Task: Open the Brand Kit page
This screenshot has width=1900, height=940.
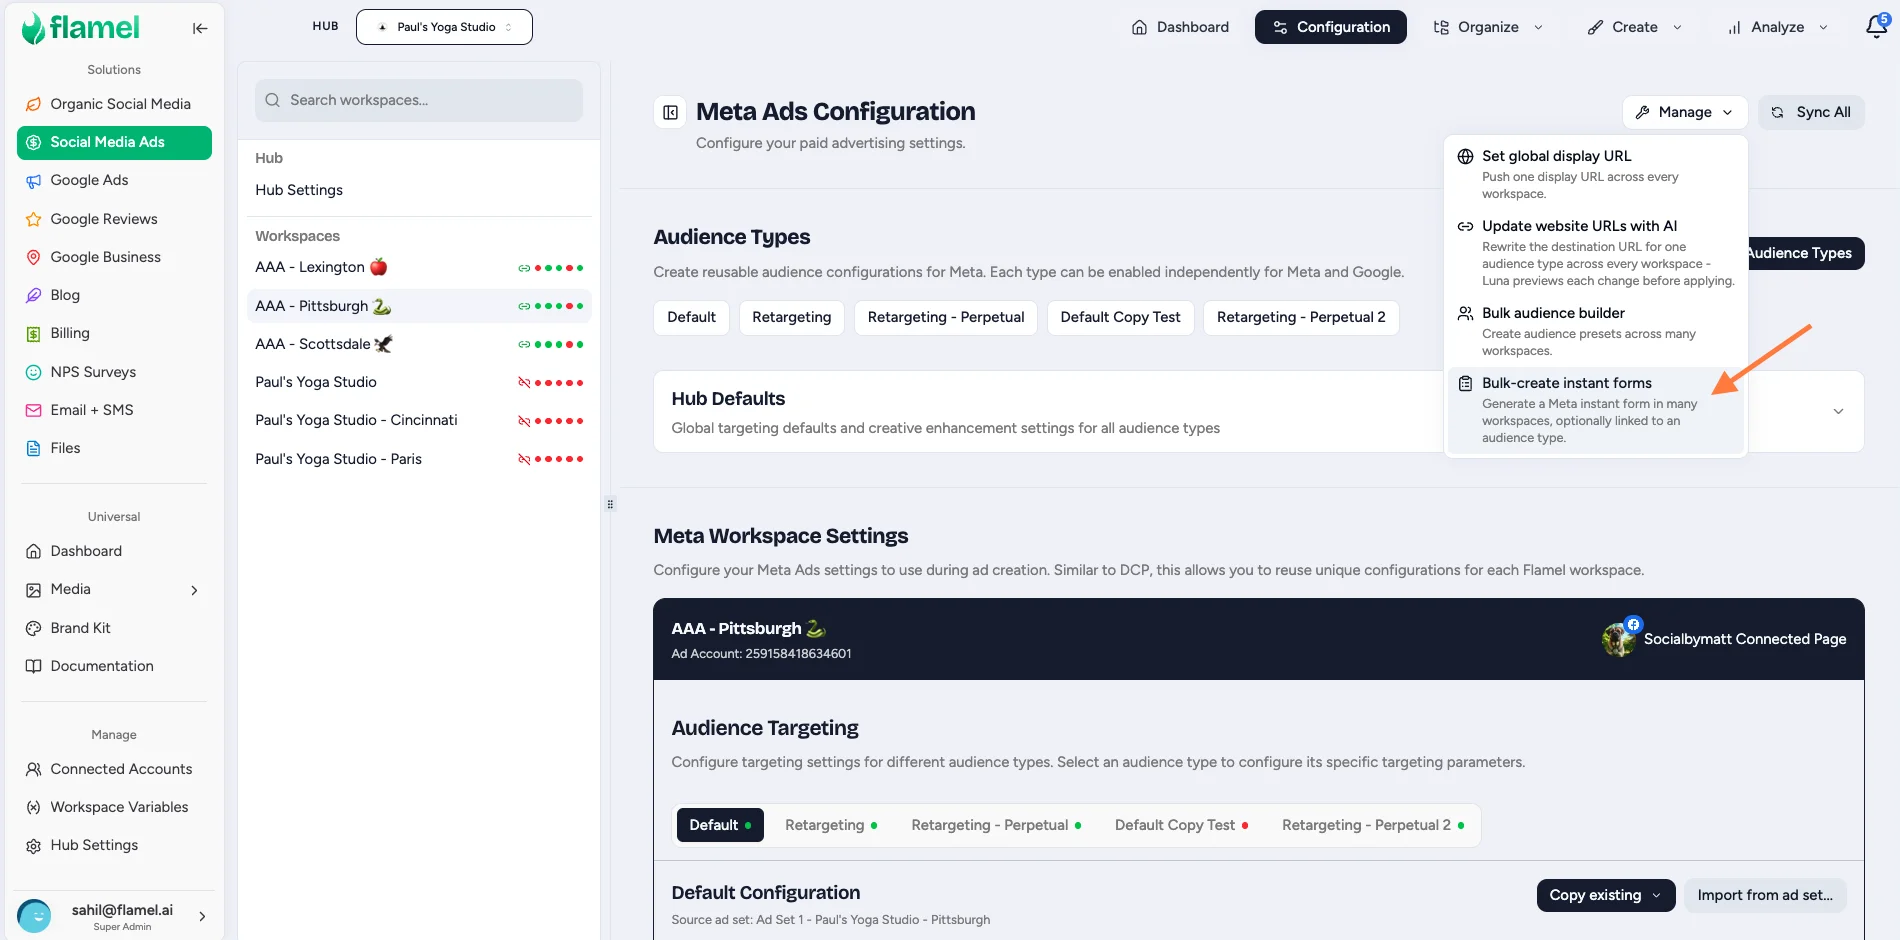Action: [x=114, y=628]
